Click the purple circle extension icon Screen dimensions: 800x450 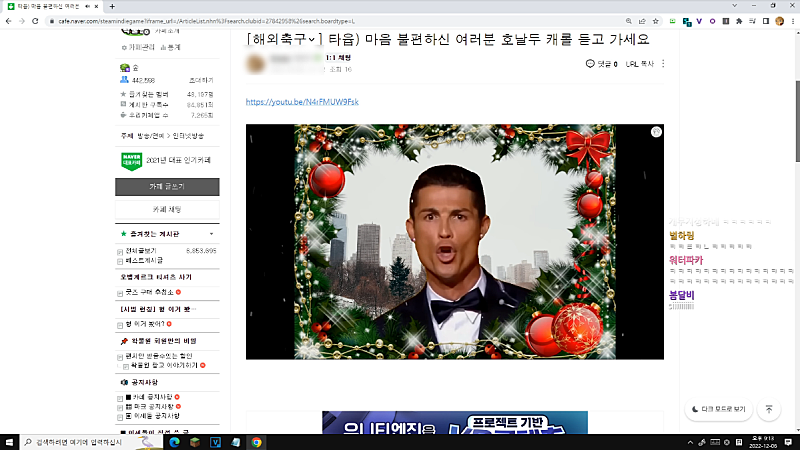[712, 21]
